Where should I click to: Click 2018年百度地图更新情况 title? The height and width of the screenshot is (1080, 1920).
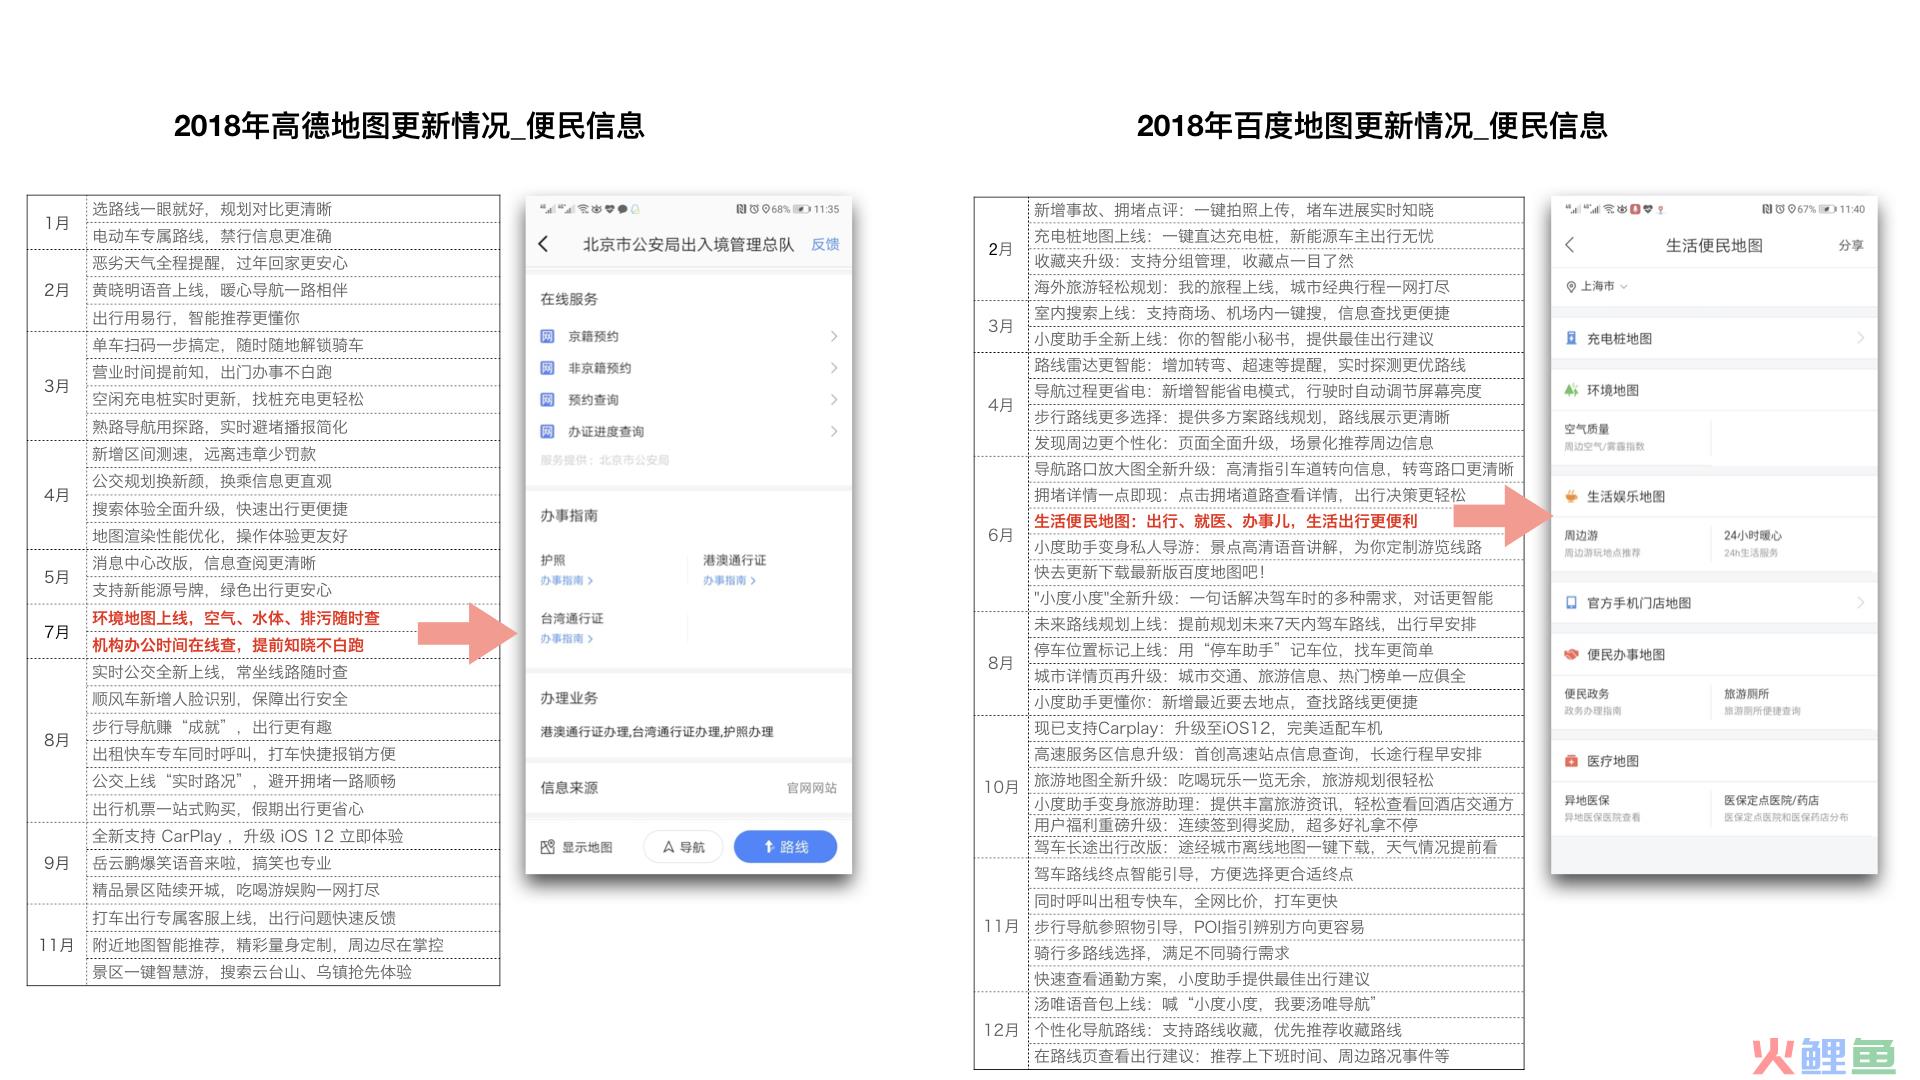point(1372,126)
